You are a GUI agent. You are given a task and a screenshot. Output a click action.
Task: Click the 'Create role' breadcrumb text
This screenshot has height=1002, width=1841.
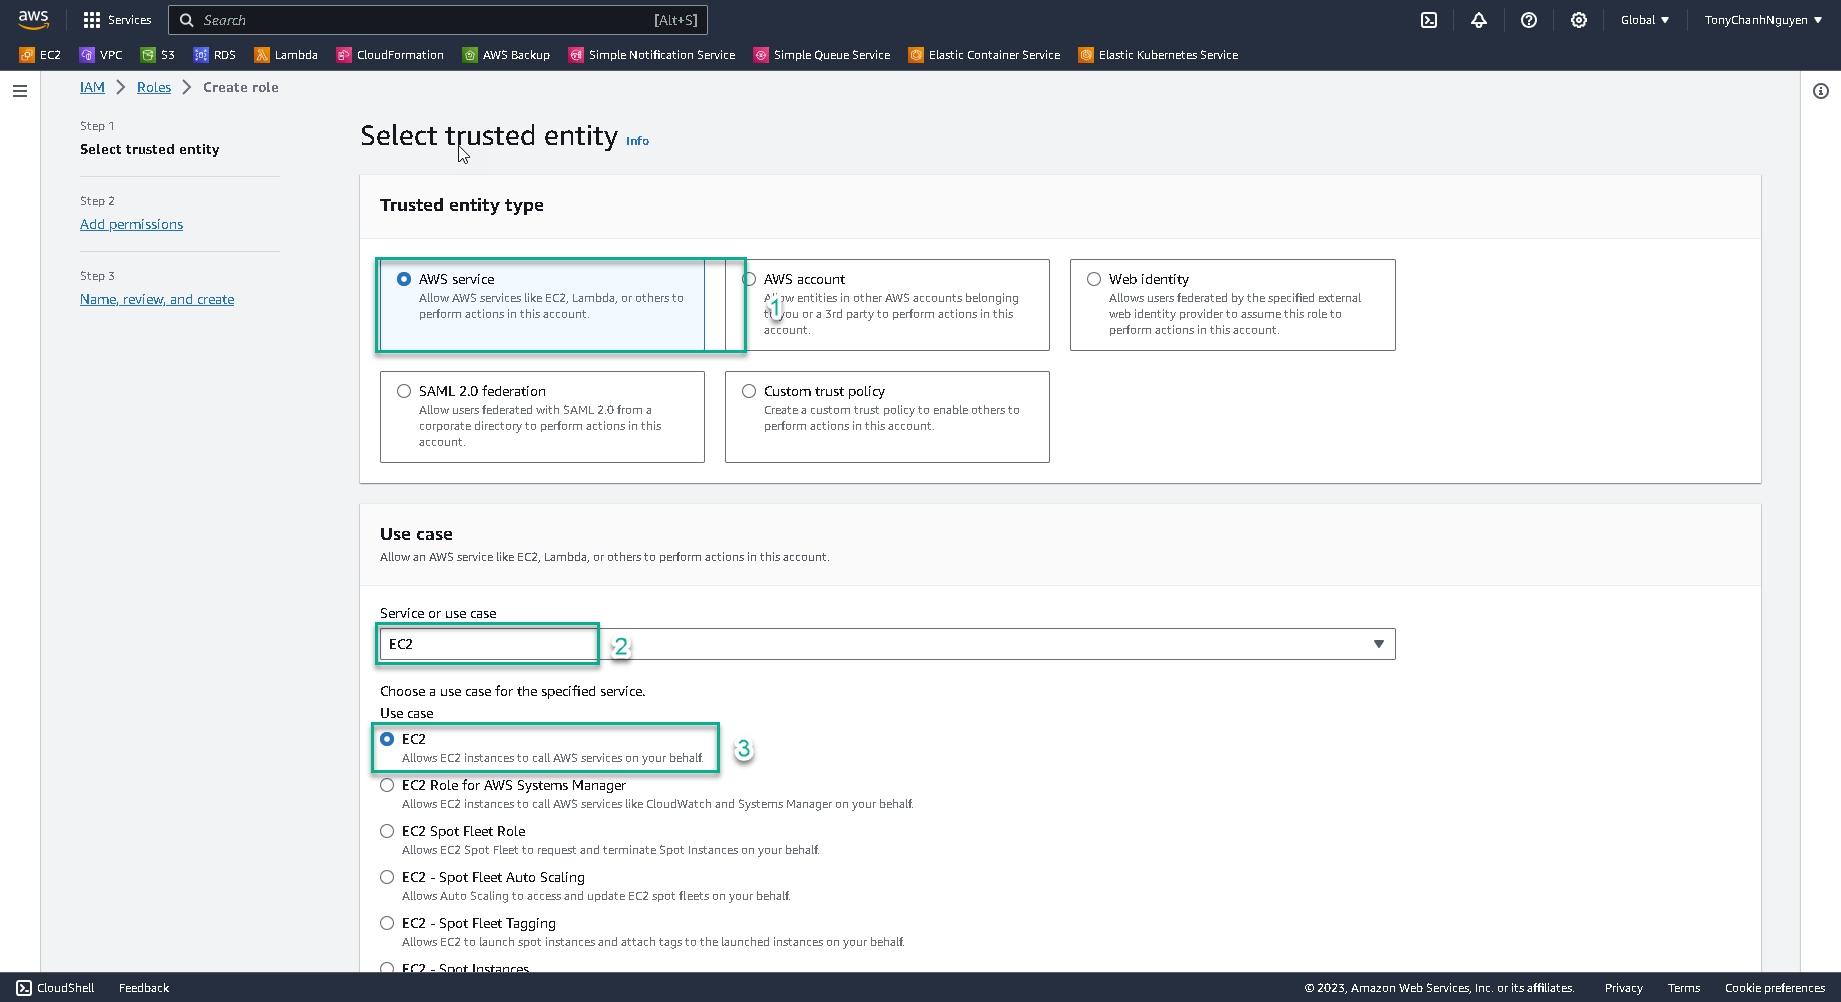coord(241,87)
